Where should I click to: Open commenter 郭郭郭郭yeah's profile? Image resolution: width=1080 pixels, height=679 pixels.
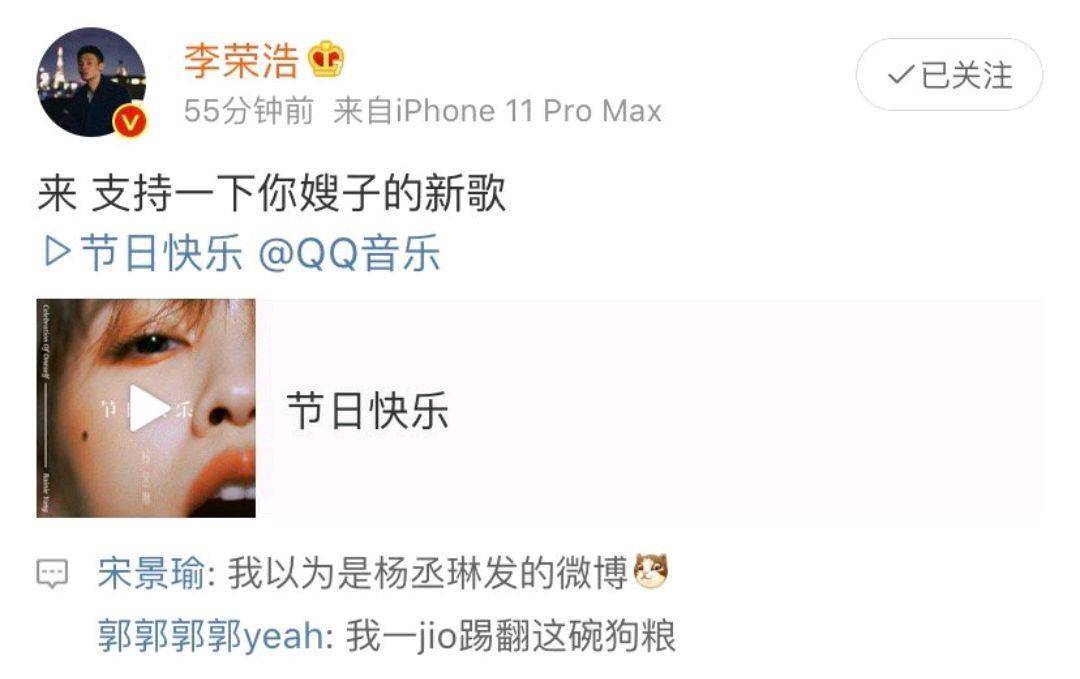pos(211,635)
